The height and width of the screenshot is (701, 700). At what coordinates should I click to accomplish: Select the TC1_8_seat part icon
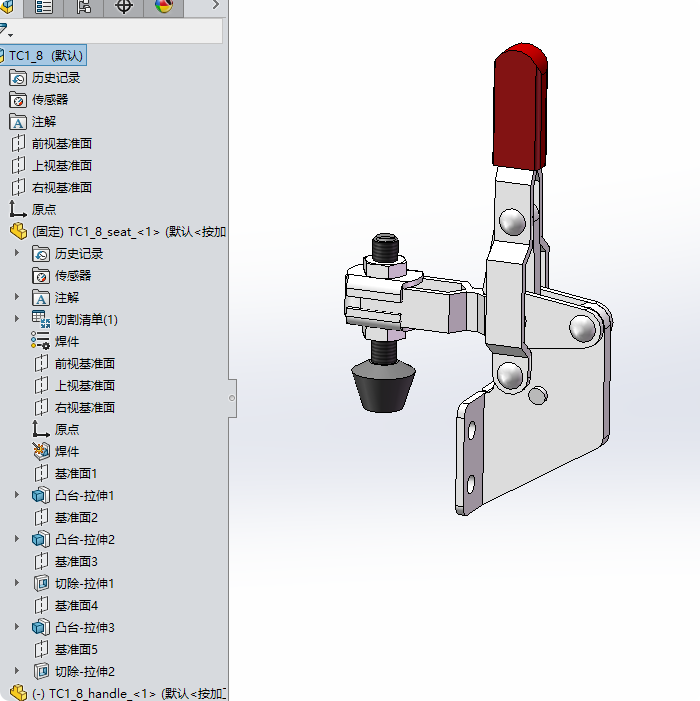[x=18, y=232]
